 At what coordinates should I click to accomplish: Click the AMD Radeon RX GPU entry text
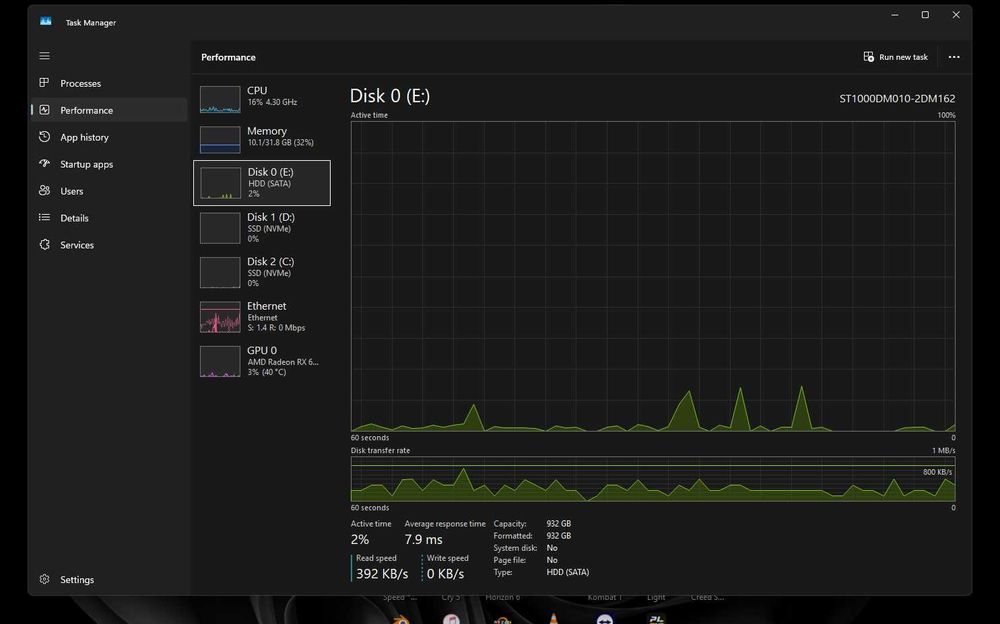(x=283, y=362)
